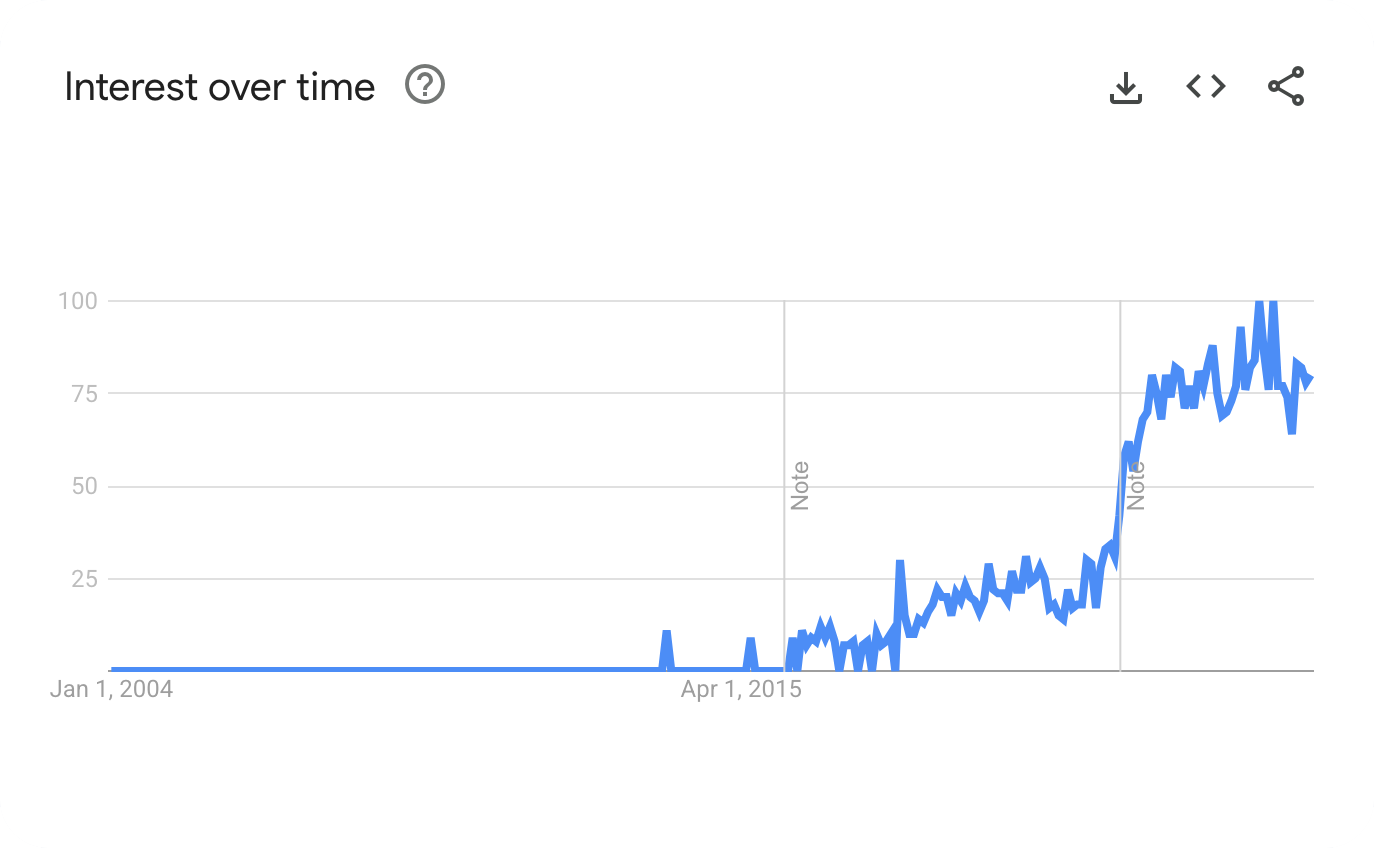Open the help question-mark icon
1374x848 pixels.
(x=425, y=85)
